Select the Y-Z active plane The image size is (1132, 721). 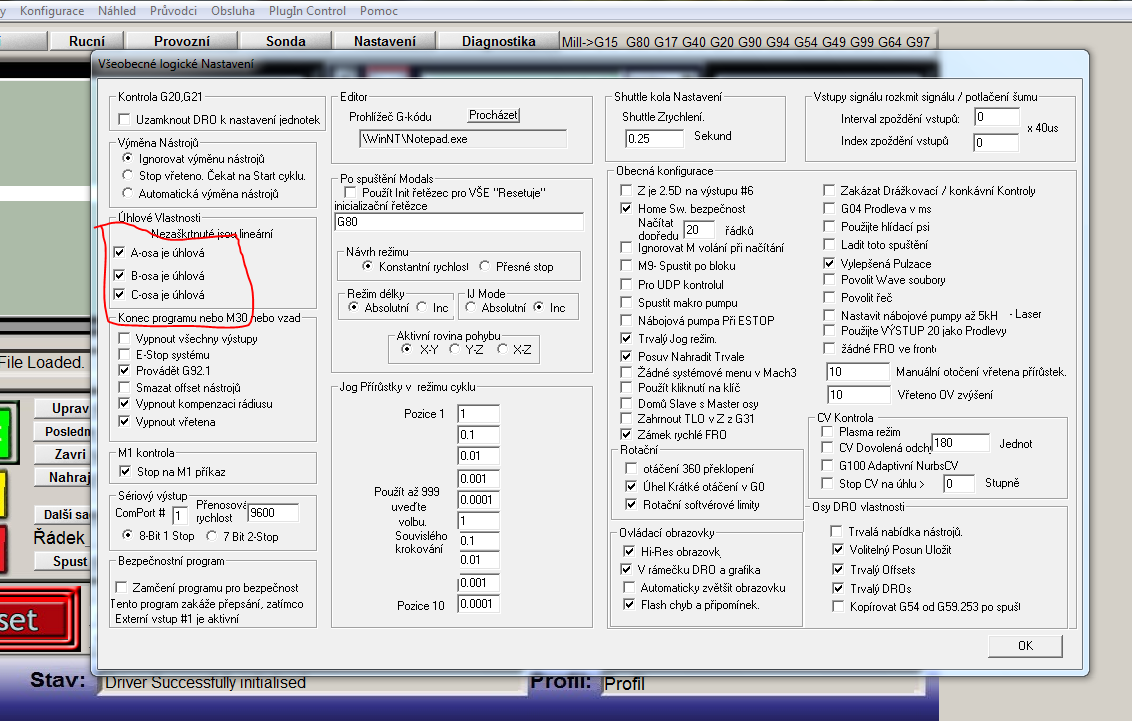tap(456, 349)
